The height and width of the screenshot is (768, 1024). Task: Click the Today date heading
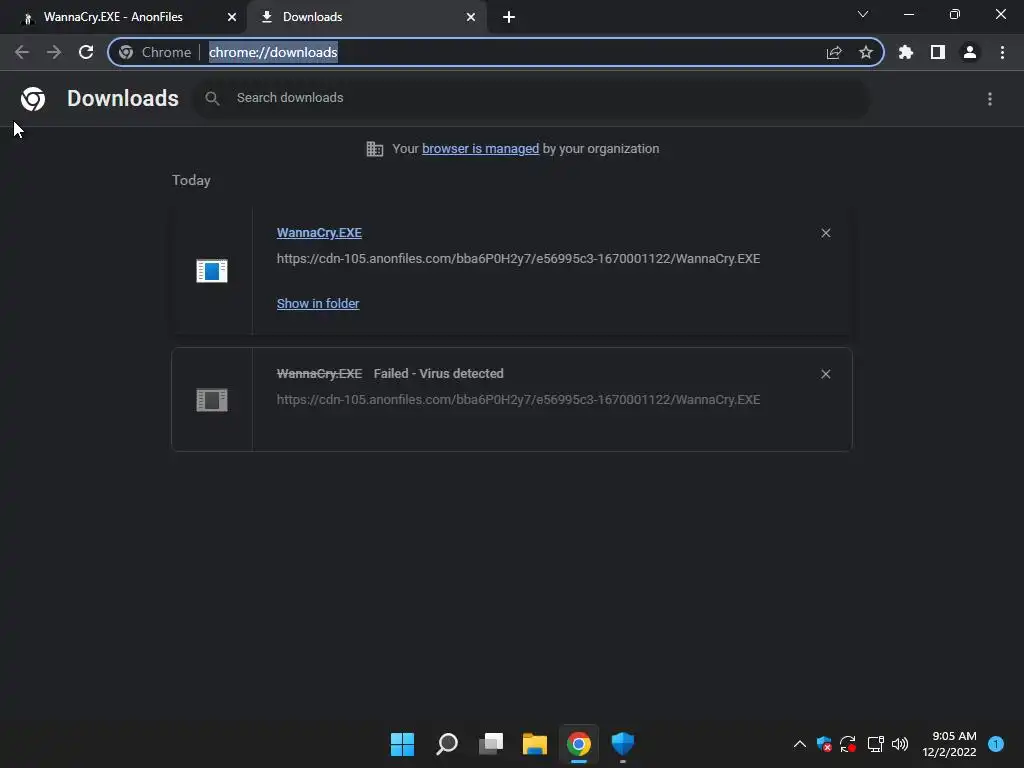coord(191,180)
